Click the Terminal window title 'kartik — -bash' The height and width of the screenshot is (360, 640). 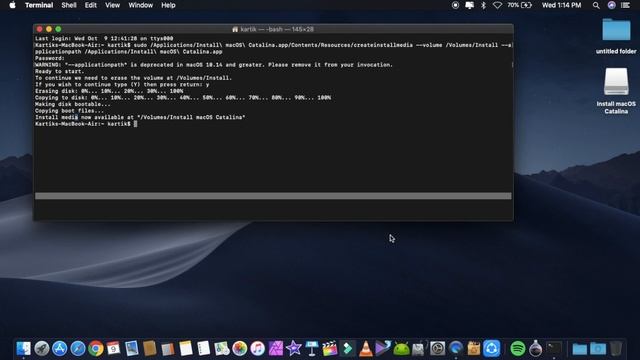tap(273, 29)
